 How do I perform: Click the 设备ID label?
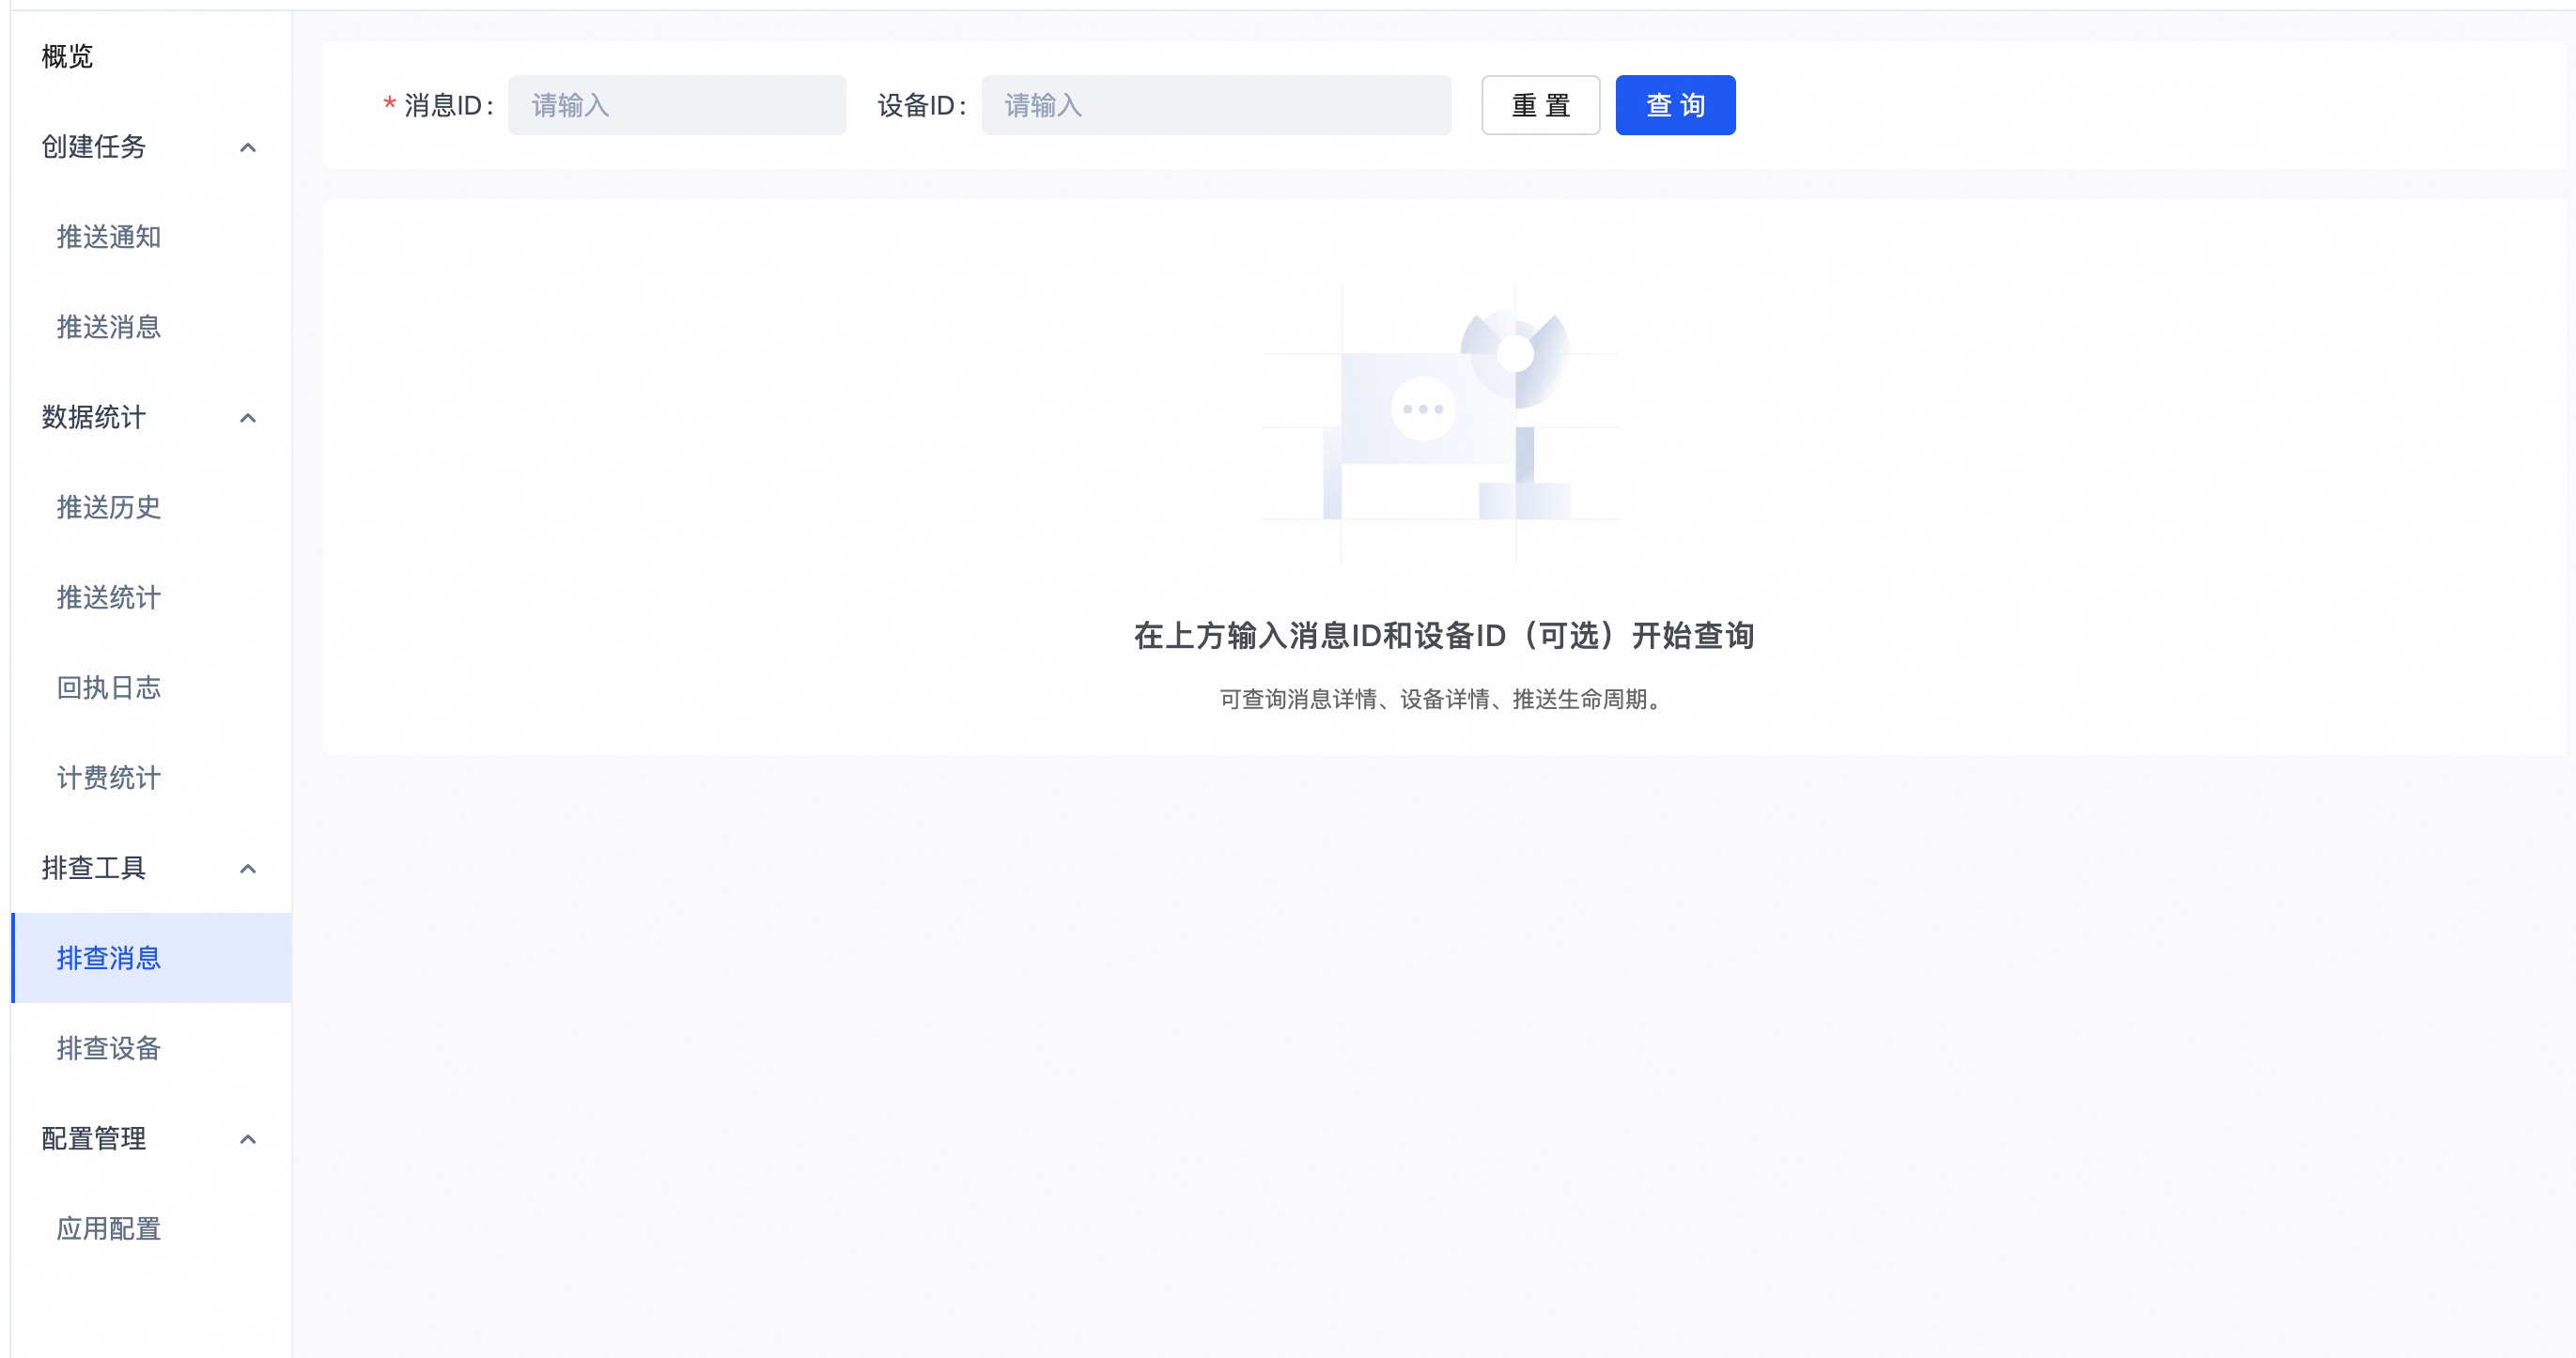coord(922,105)
